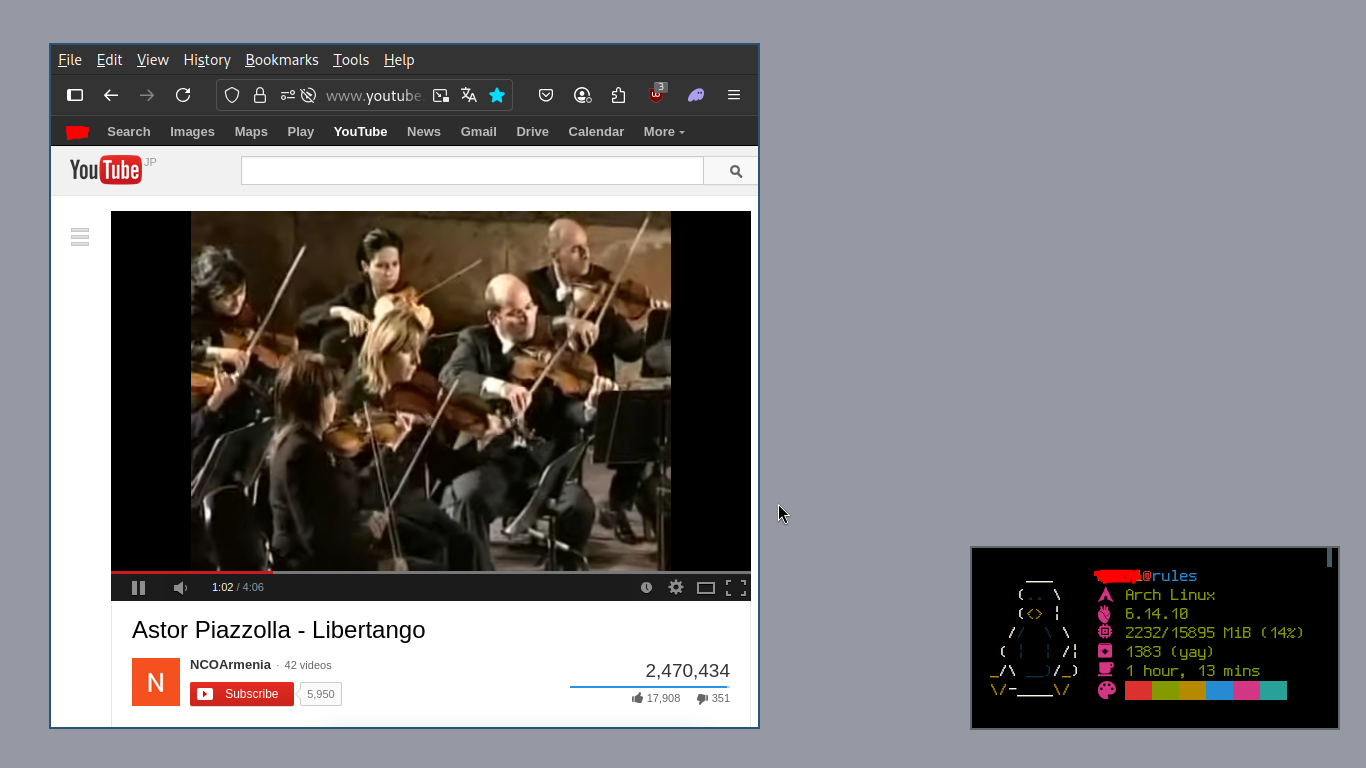Toggle theater mode on the player
1366x768 pixels.
point(706,588)
